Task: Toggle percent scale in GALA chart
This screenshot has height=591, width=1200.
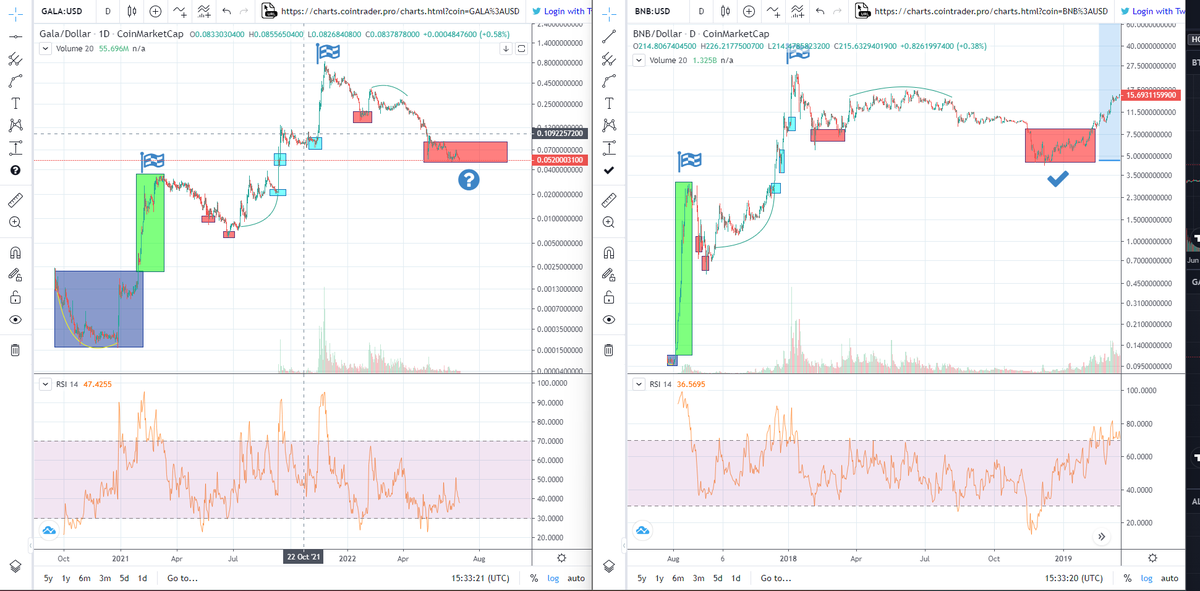Action: pyautogui.click(x=536, y=578)
